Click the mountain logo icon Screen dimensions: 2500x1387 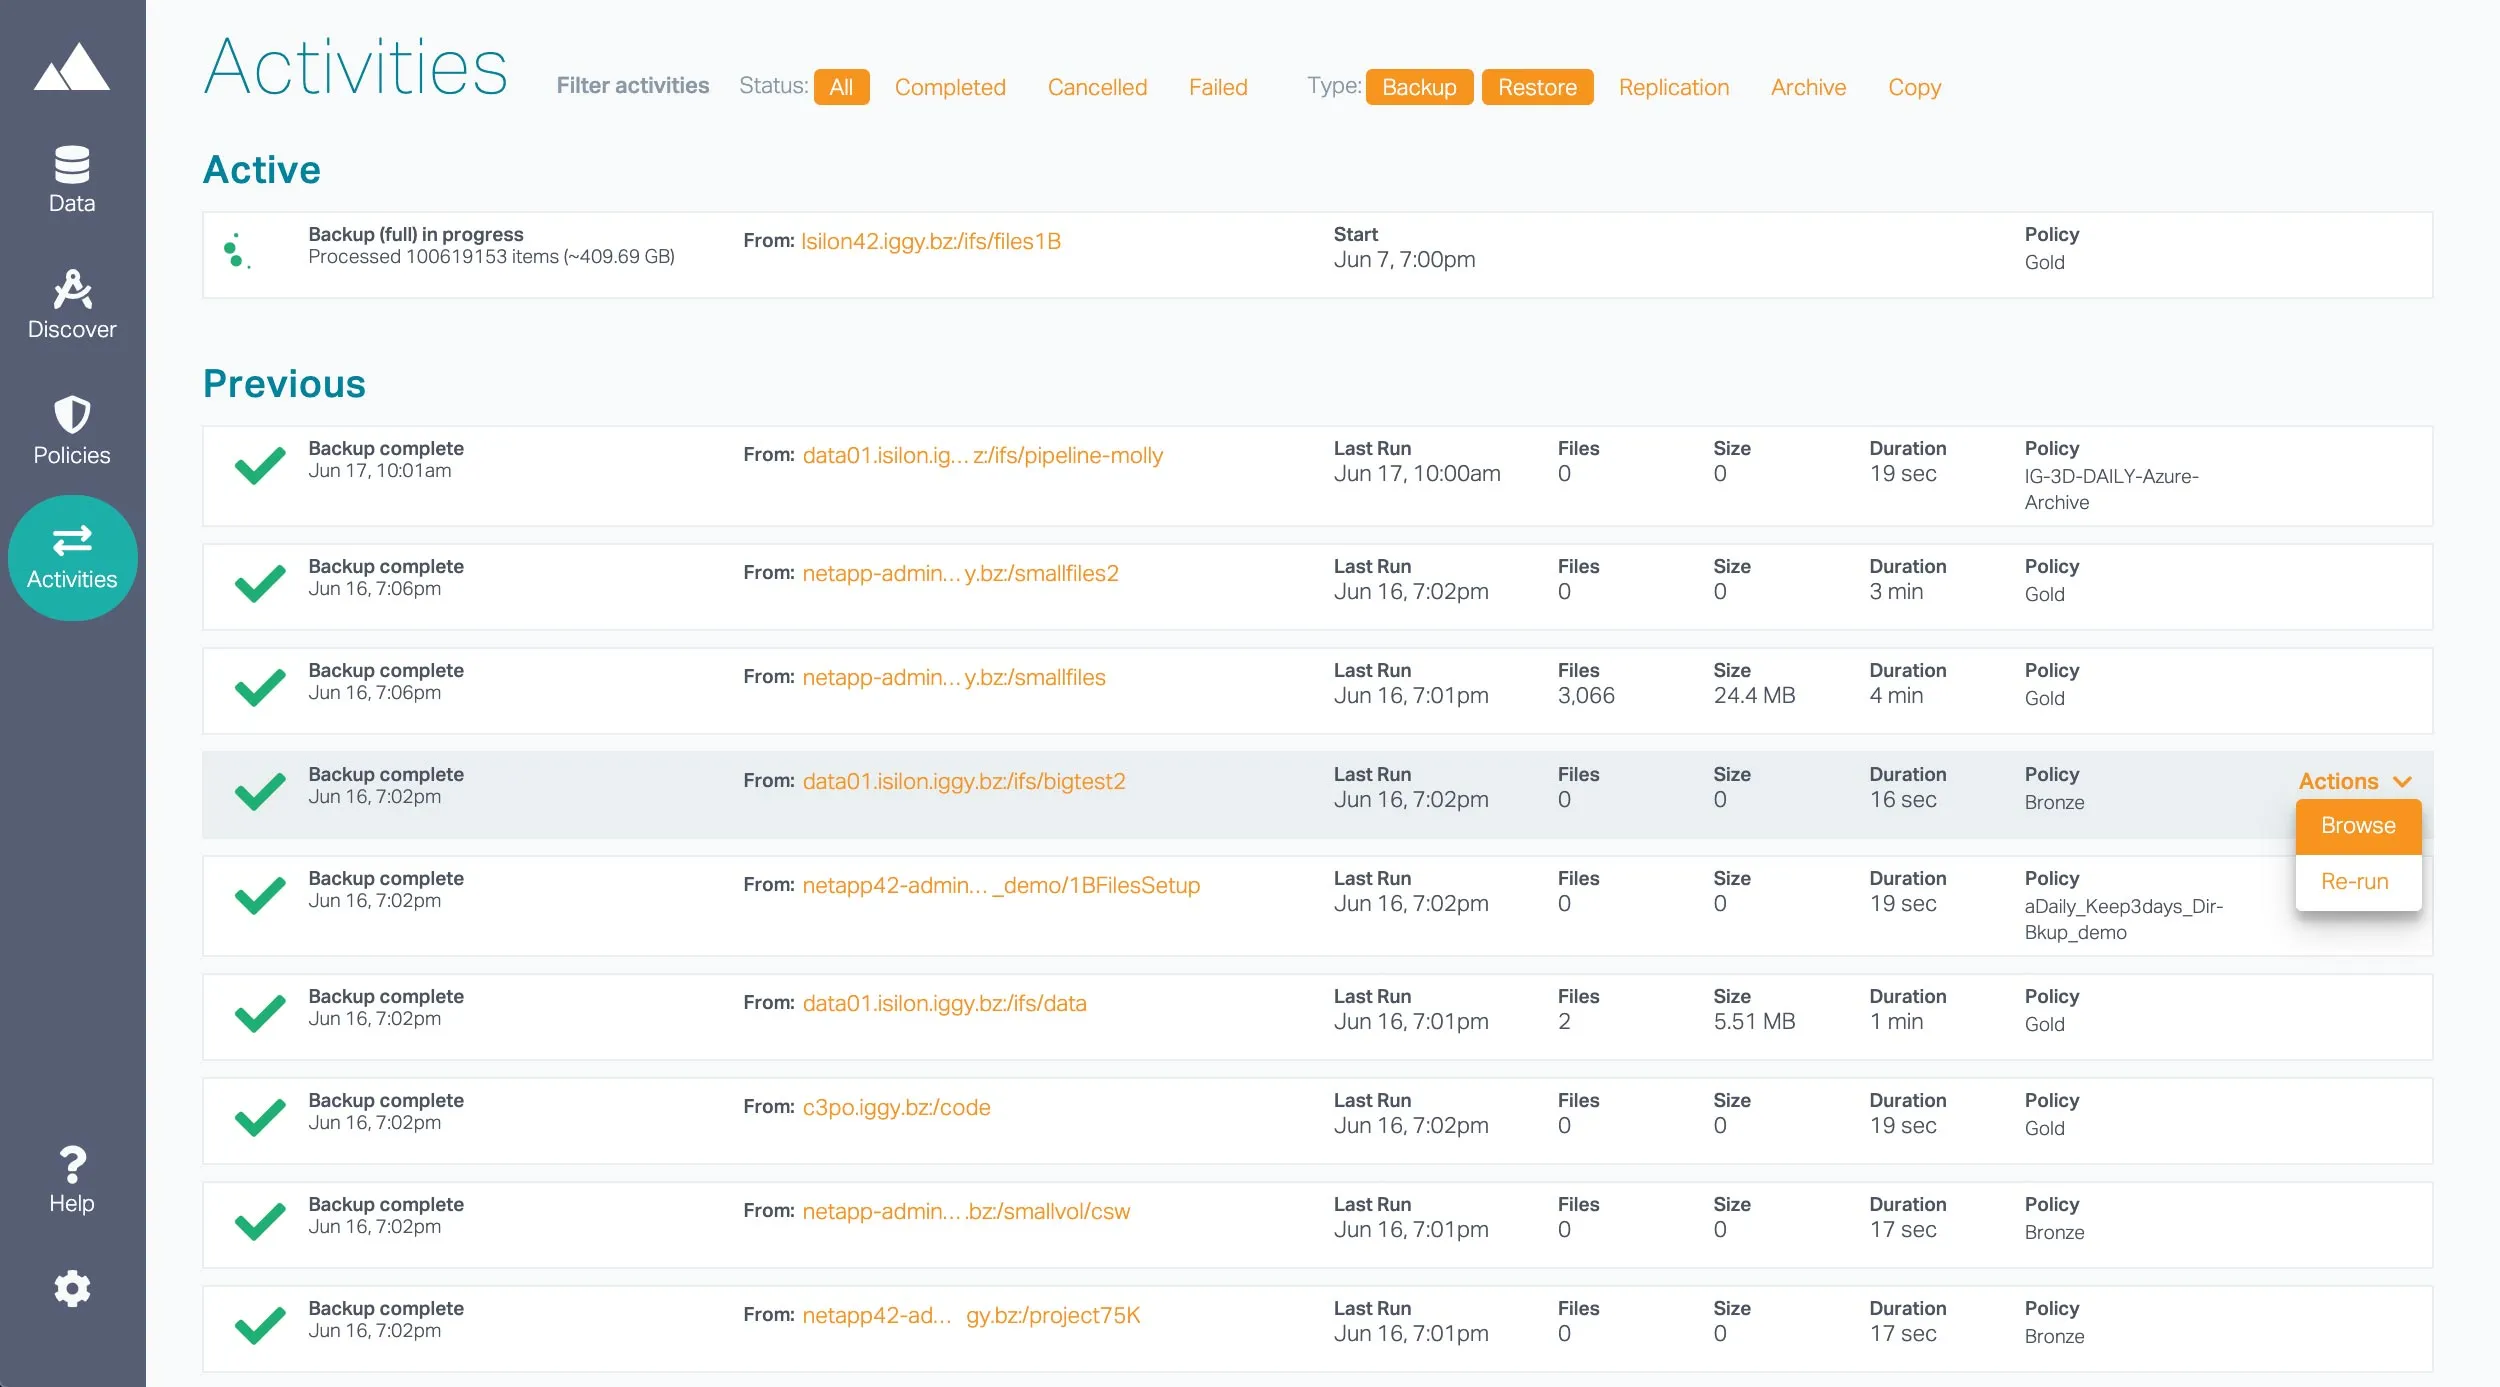[x=72, y=66]
